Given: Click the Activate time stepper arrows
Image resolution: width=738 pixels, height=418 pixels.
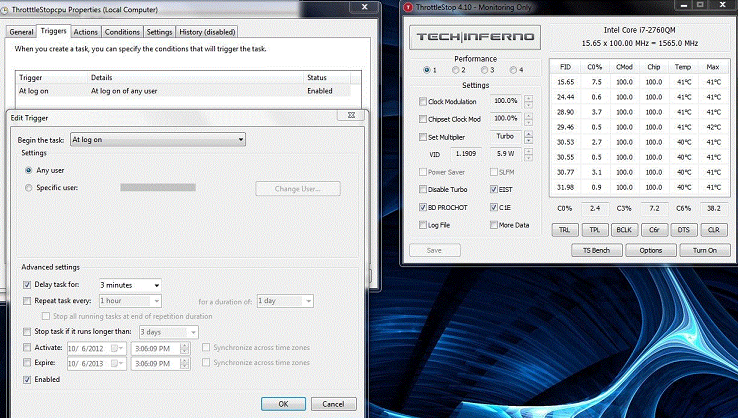Looking at the screenshot, I should point(184,348).
